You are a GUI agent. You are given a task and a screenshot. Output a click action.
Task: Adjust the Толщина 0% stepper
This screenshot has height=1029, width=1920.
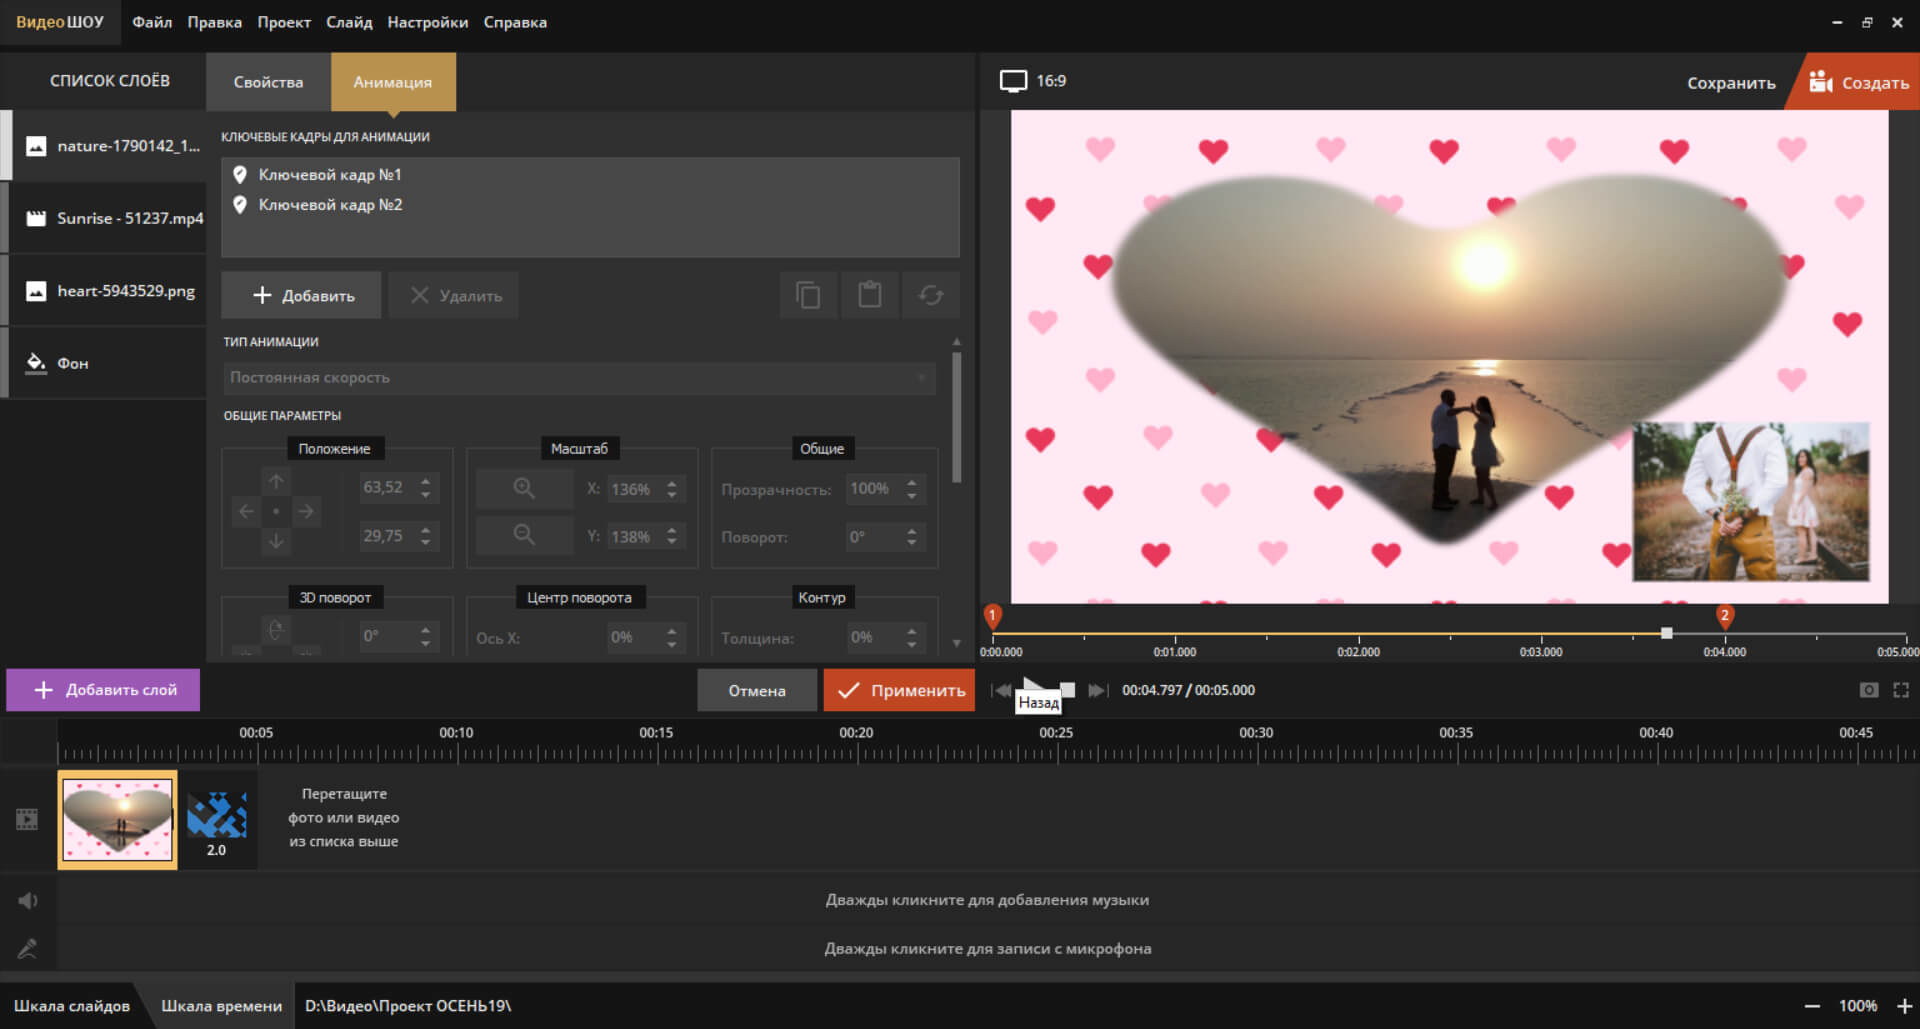(912, 637)
